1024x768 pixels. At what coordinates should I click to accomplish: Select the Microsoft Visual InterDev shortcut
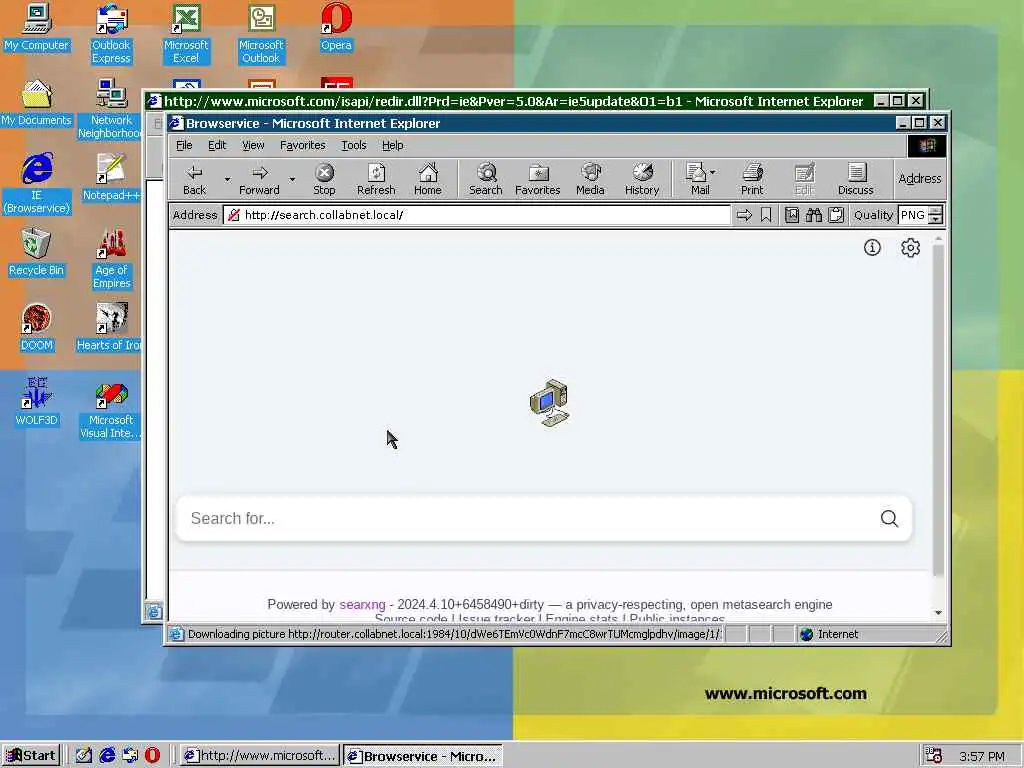[x=110, y=410]
